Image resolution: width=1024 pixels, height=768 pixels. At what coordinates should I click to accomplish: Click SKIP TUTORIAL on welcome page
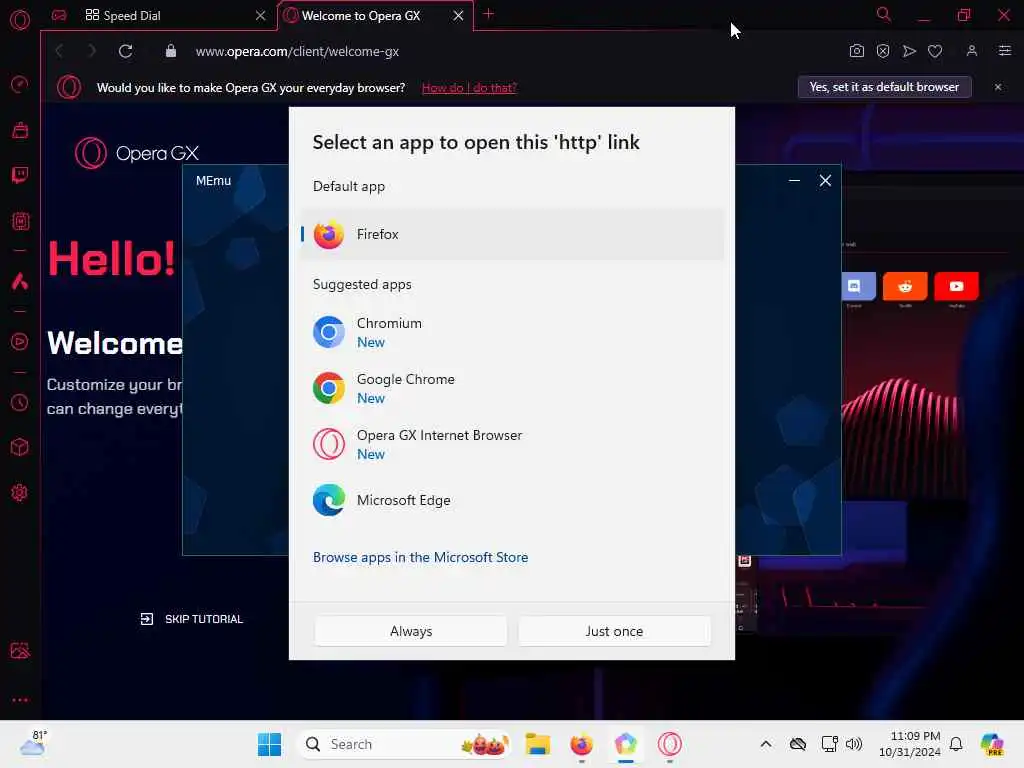(191, 618)
